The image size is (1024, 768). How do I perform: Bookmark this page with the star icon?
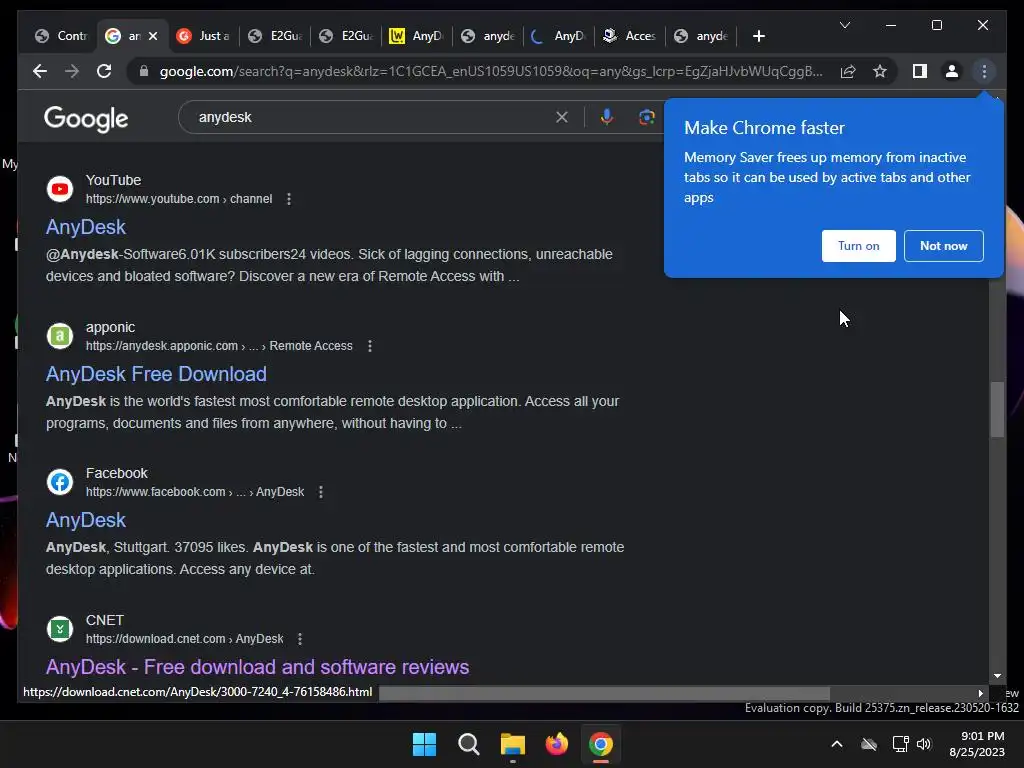click(x=880, y=71)
